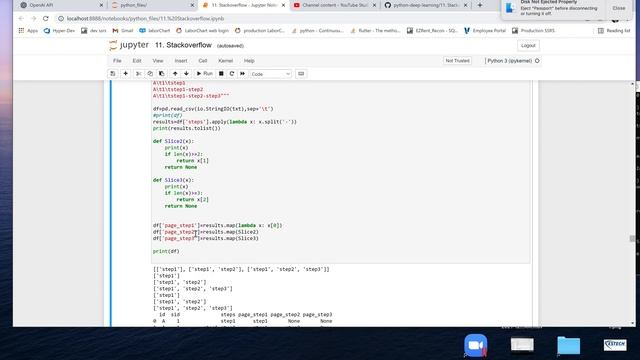Move selected cell up

click(175, 74)
